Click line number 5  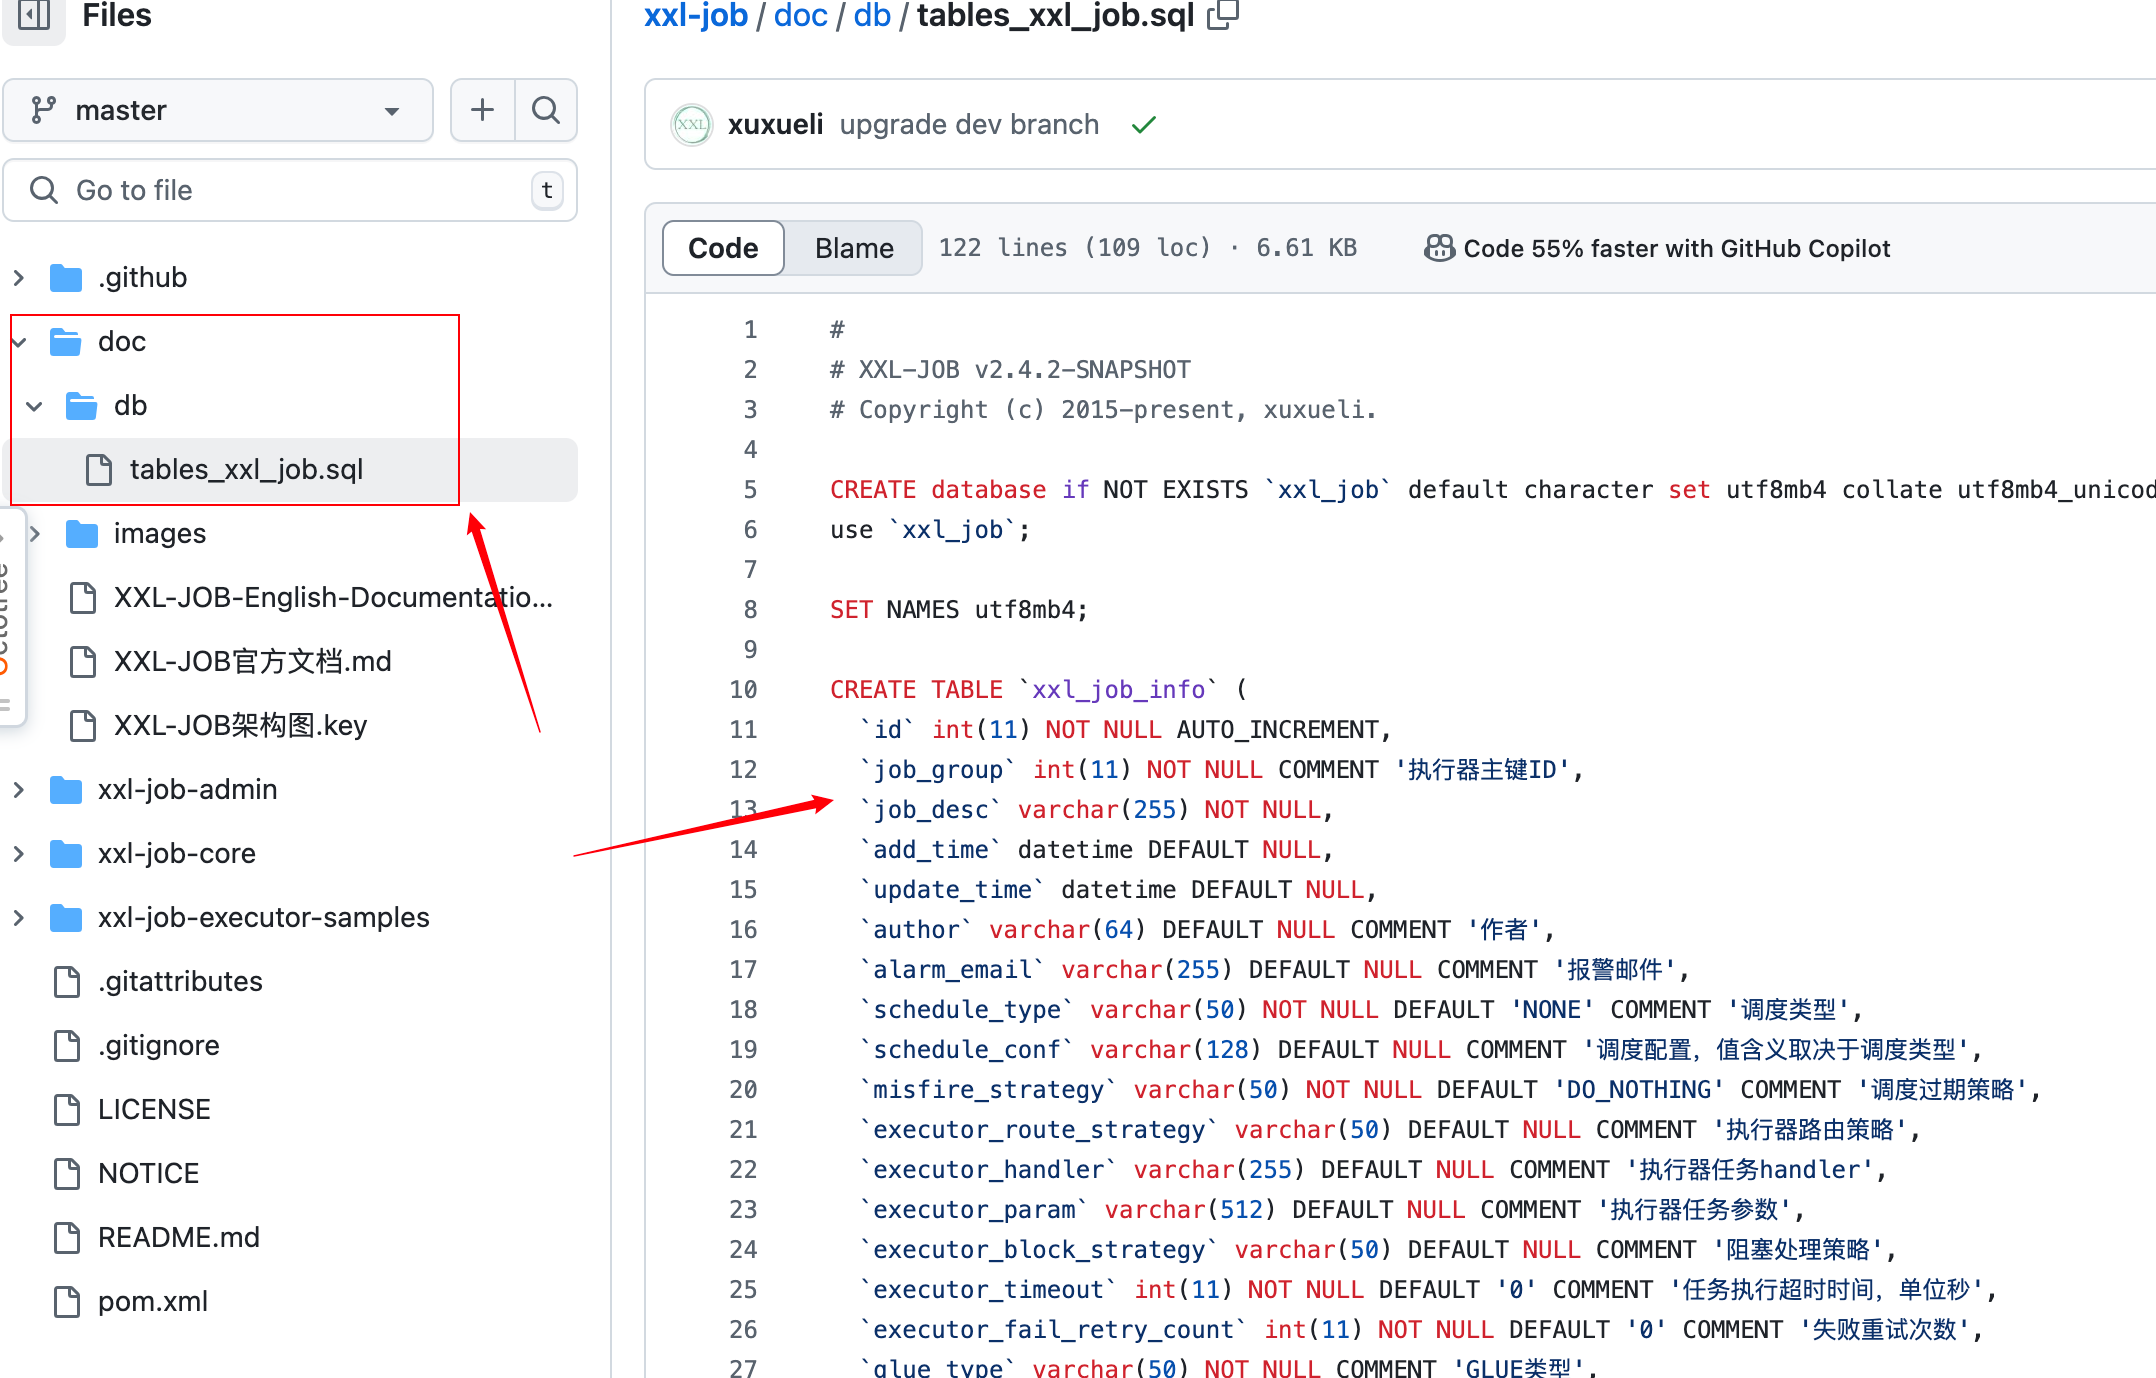(750, 490)
